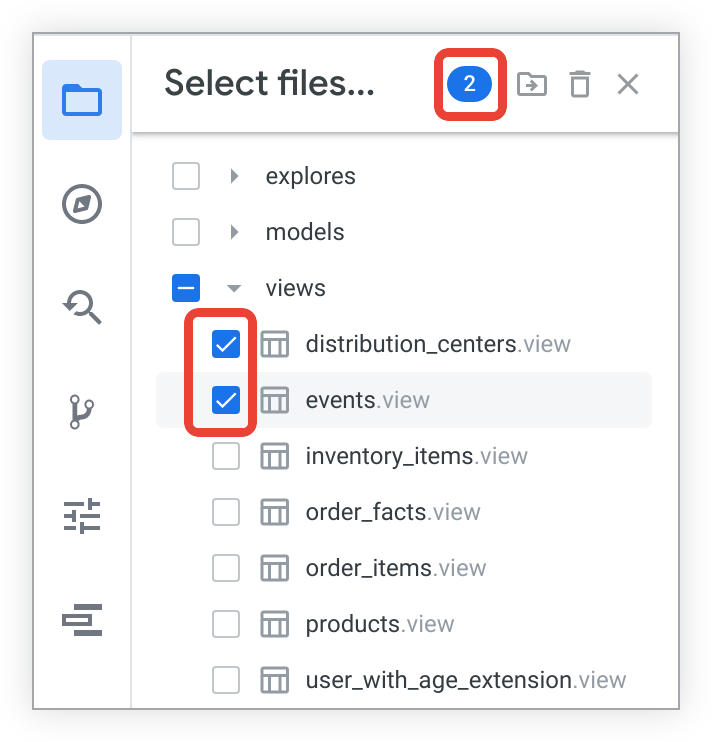Click the Move items folder icon
This screenshot has width=712, height=742.
point(532,85)
